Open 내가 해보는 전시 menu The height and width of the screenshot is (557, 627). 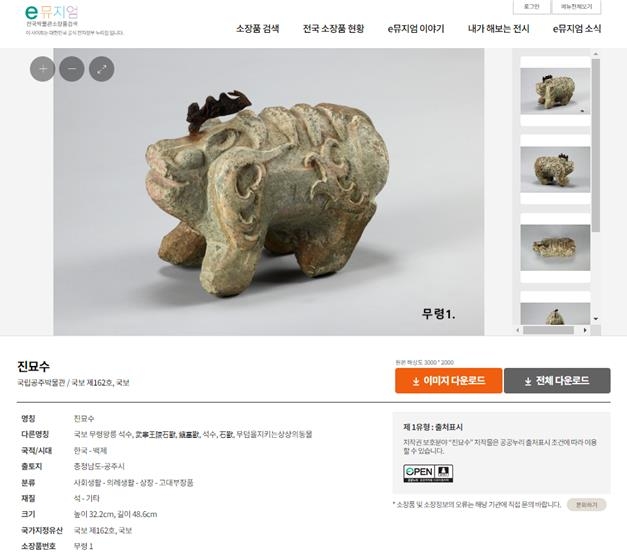[x=499, y=29]
